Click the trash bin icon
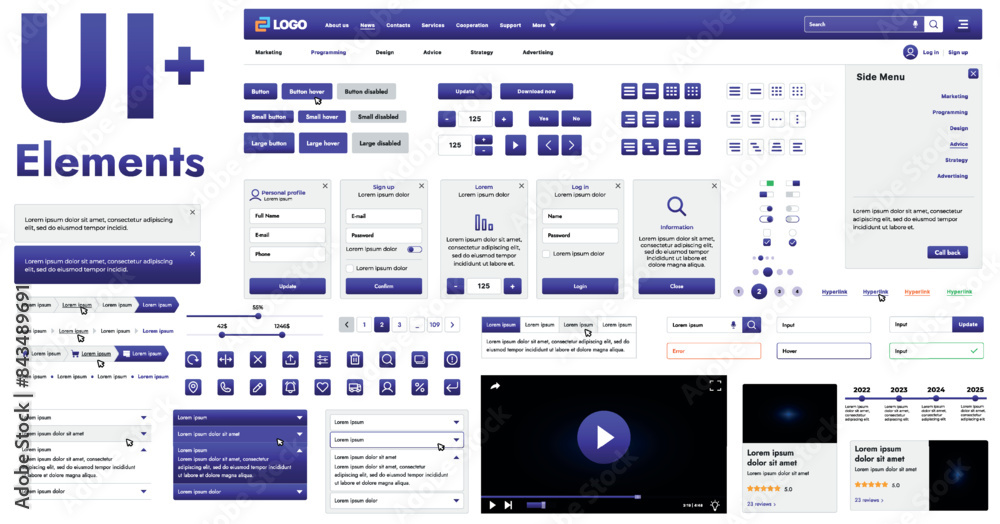Screen dimensions: 1000x524 [355, 360]
